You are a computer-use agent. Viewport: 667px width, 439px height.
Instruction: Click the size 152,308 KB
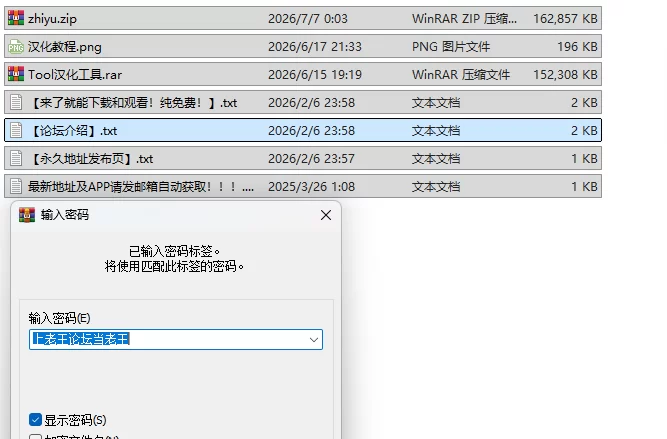click(565, 75)
